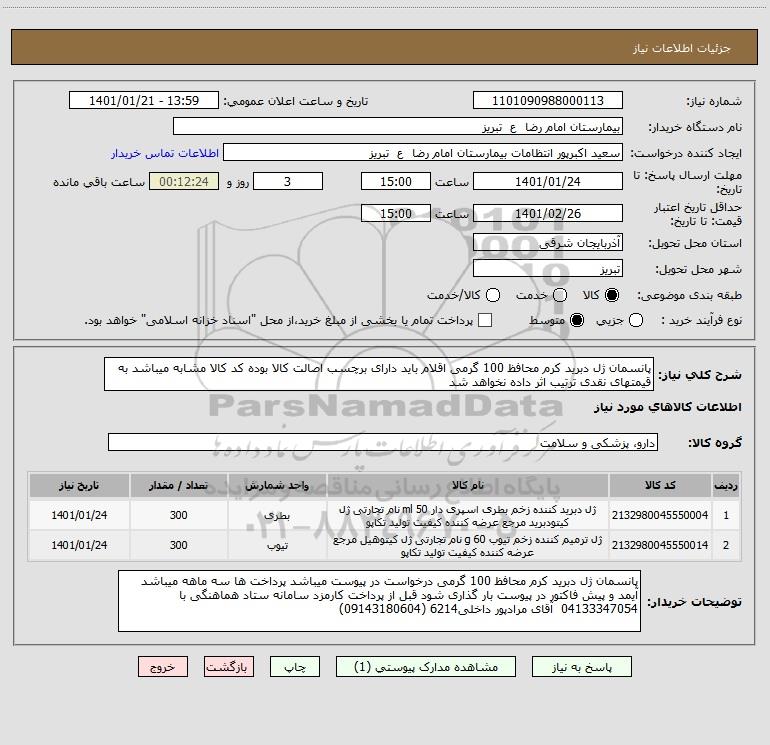This screenshot has height=745, width=770.
Task: Click the اطلاعات کالاهای مورد نیاز heading
Action: pos(668,407)
